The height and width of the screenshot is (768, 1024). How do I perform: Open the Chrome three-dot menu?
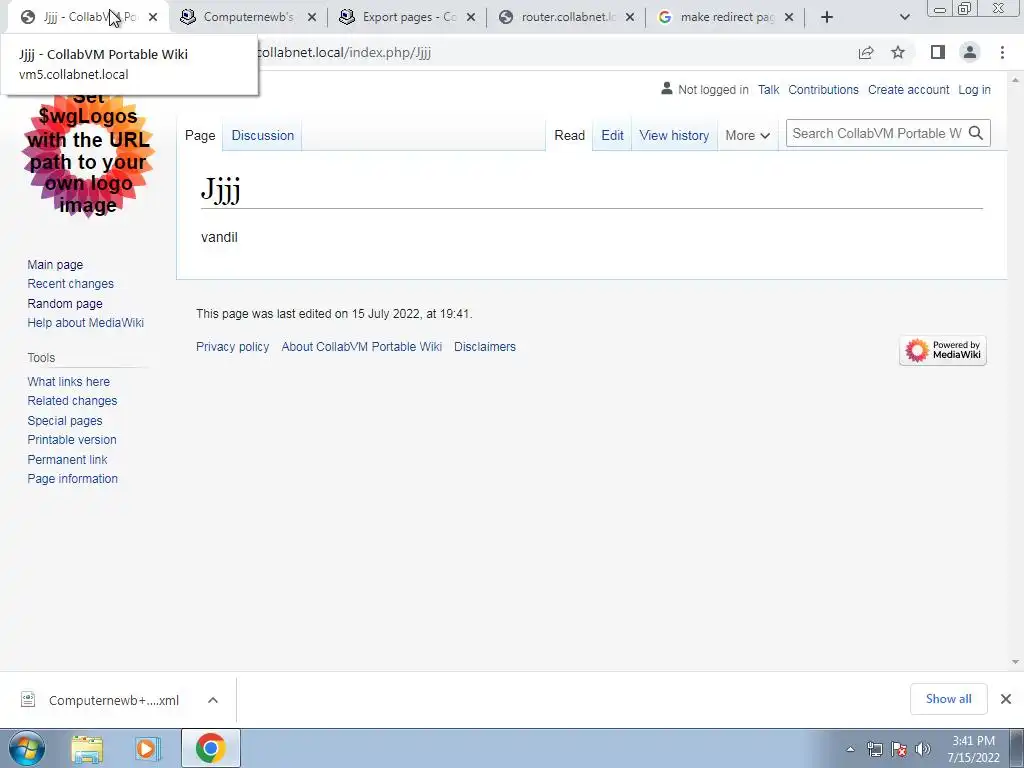click(x=1002, y=52)
